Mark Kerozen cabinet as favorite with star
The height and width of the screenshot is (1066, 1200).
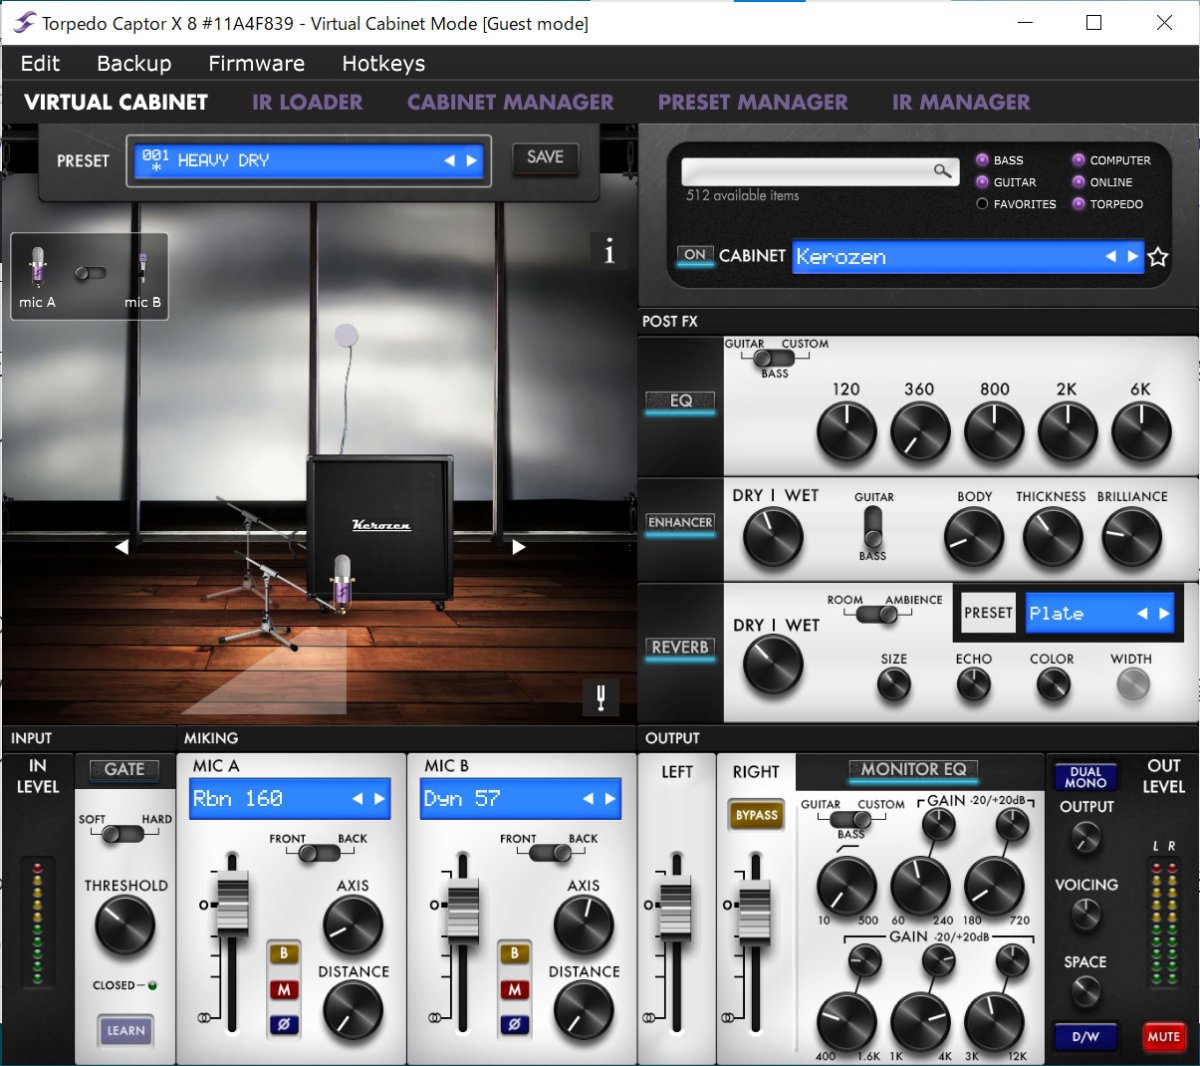(1158, 257)
